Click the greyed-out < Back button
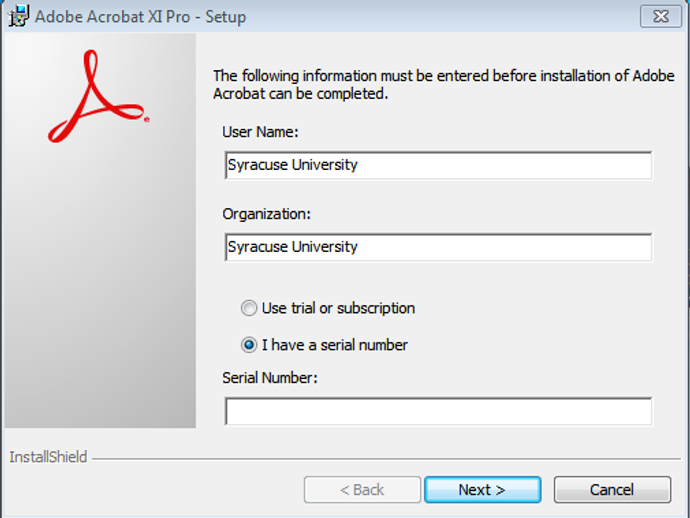690x518 pixels. [x=362, y=490]
